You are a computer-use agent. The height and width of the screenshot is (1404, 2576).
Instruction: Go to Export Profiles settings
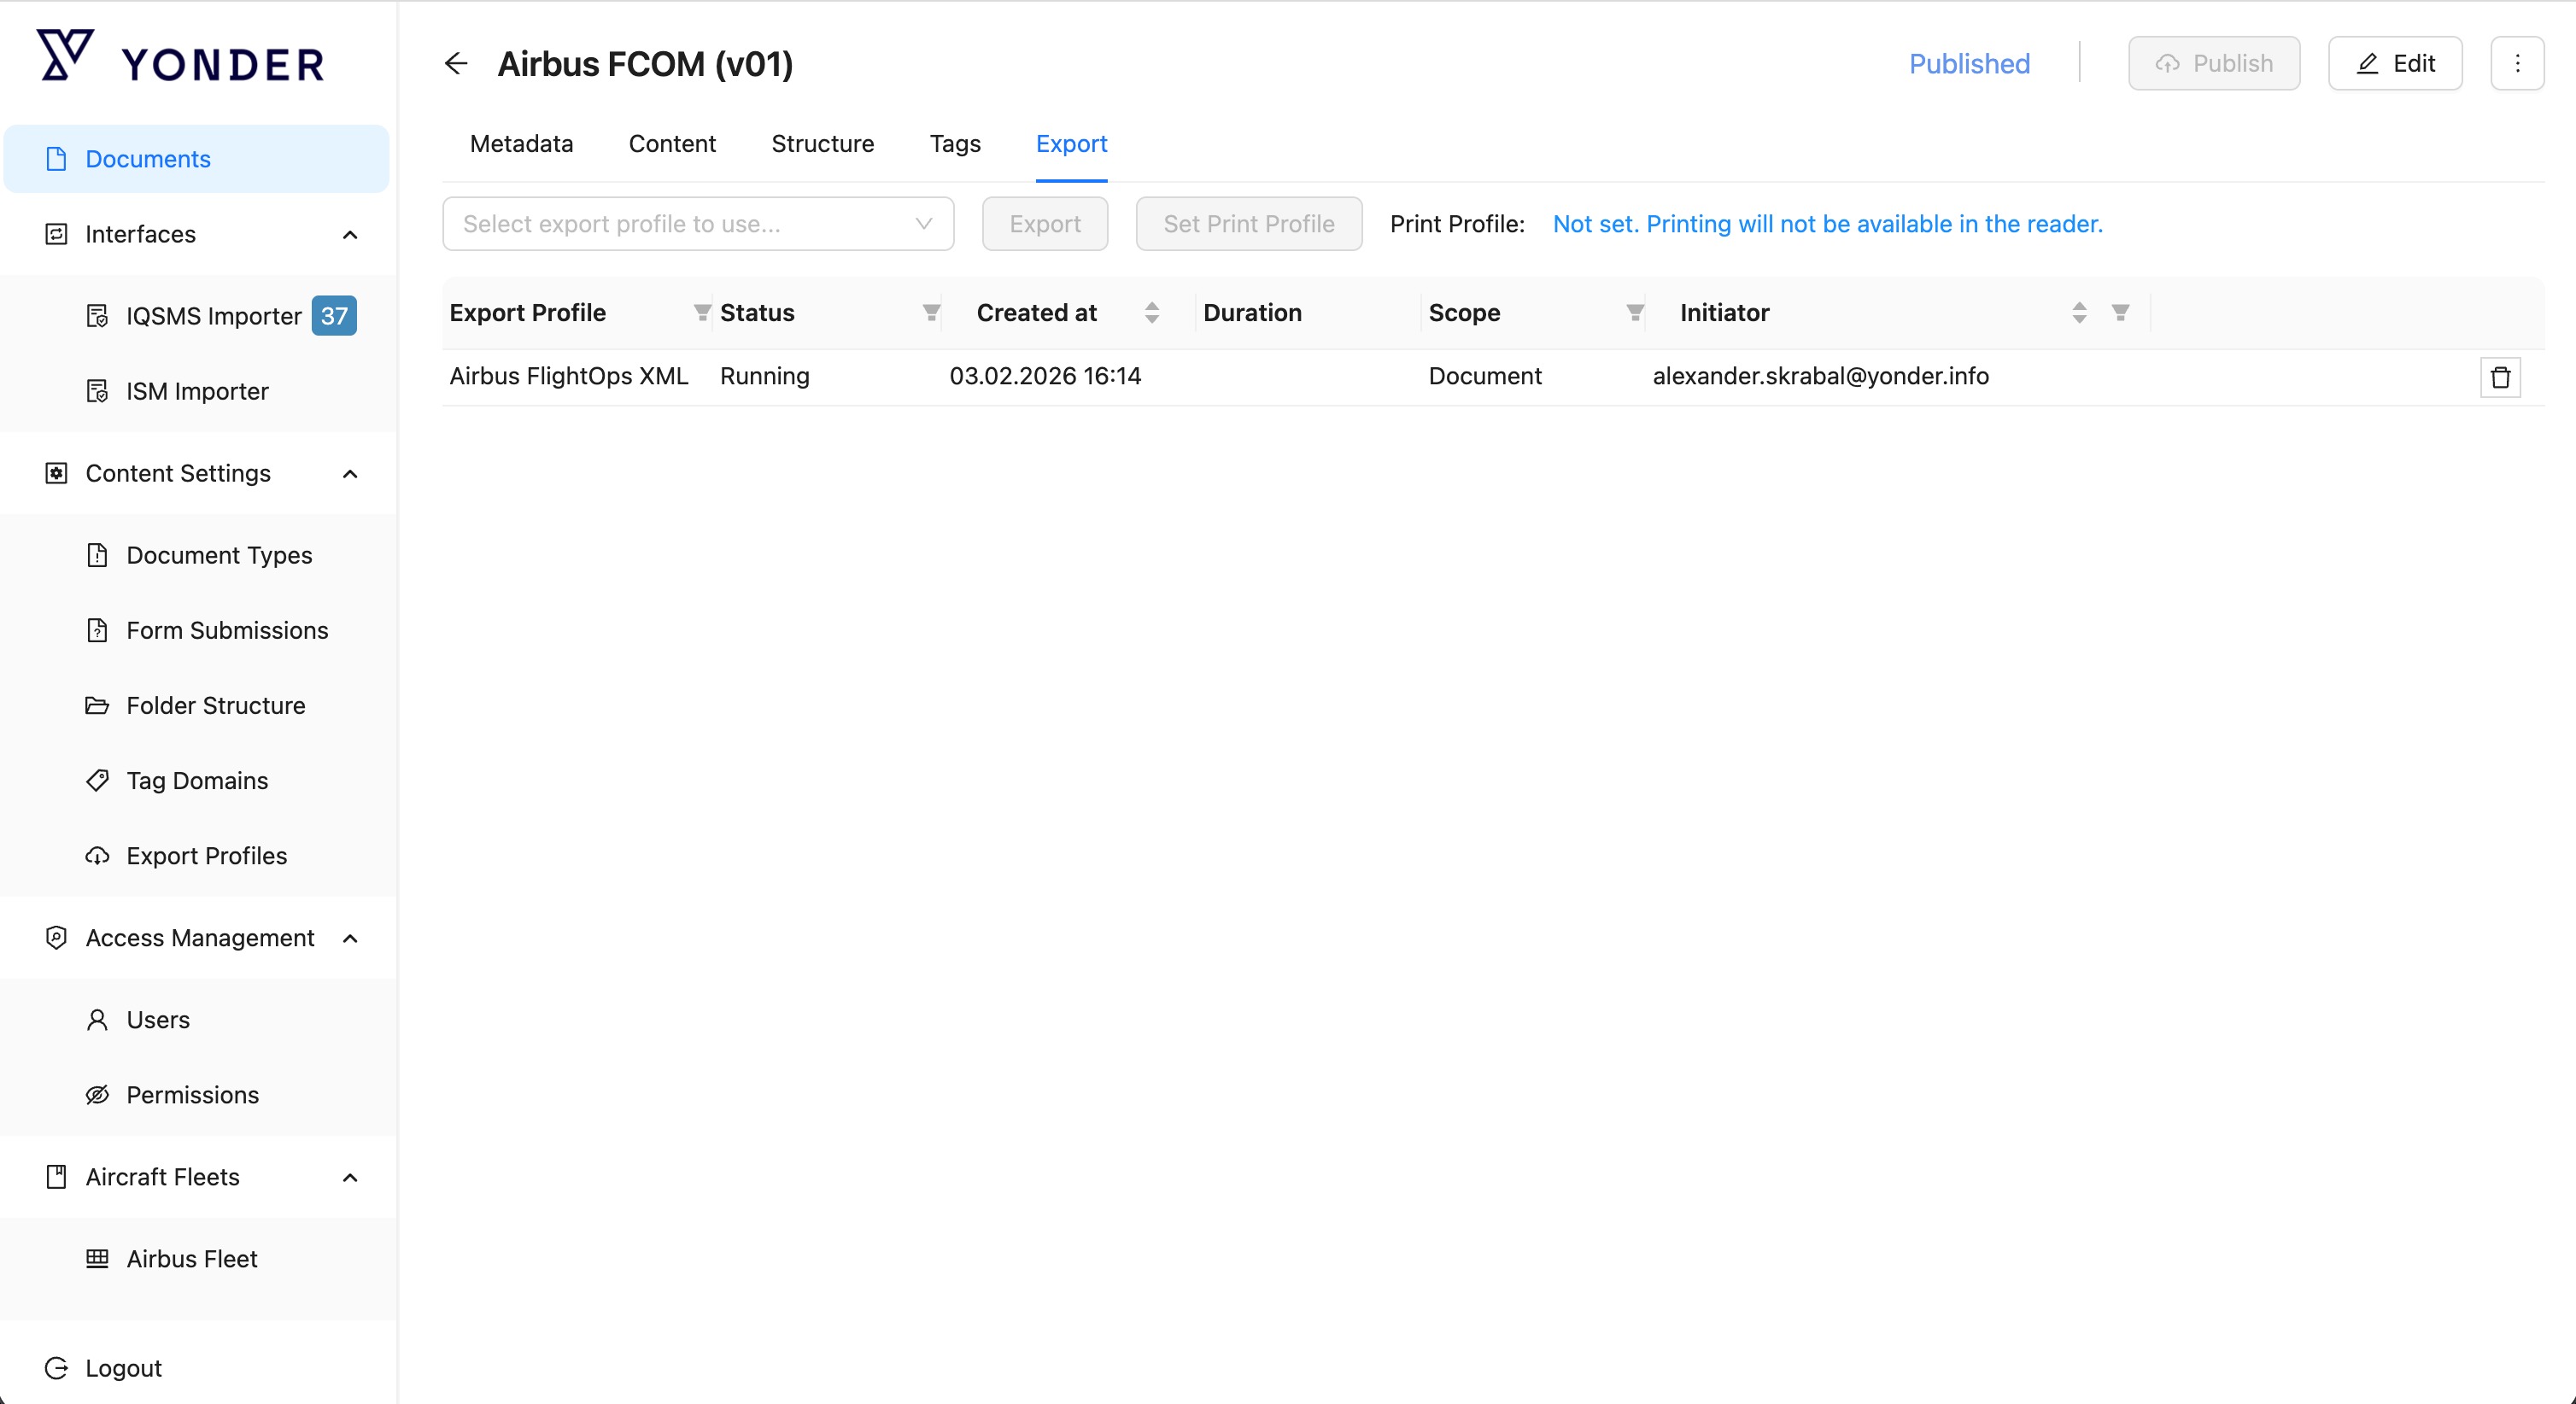[206, 856]
